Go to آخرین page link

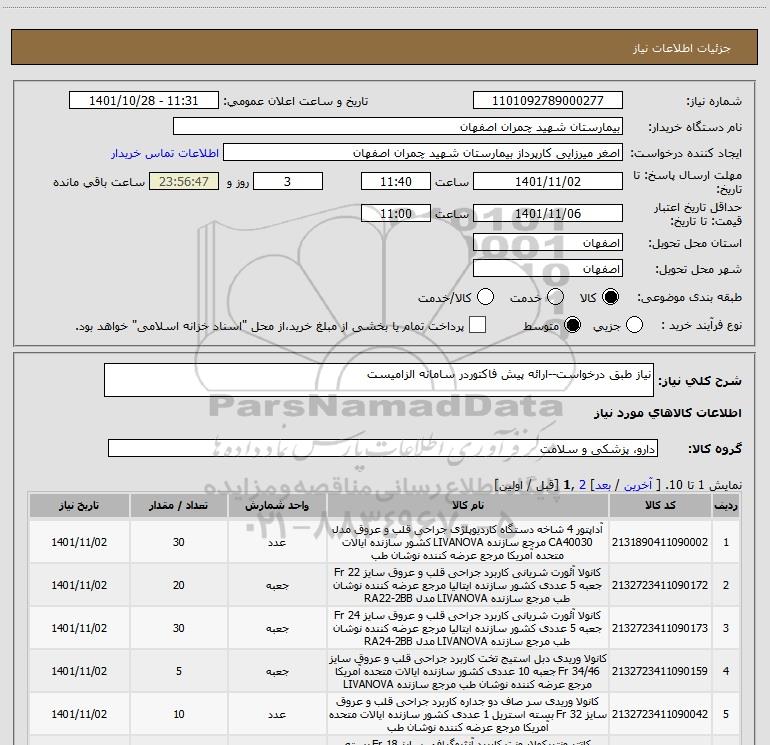point(638,485)
